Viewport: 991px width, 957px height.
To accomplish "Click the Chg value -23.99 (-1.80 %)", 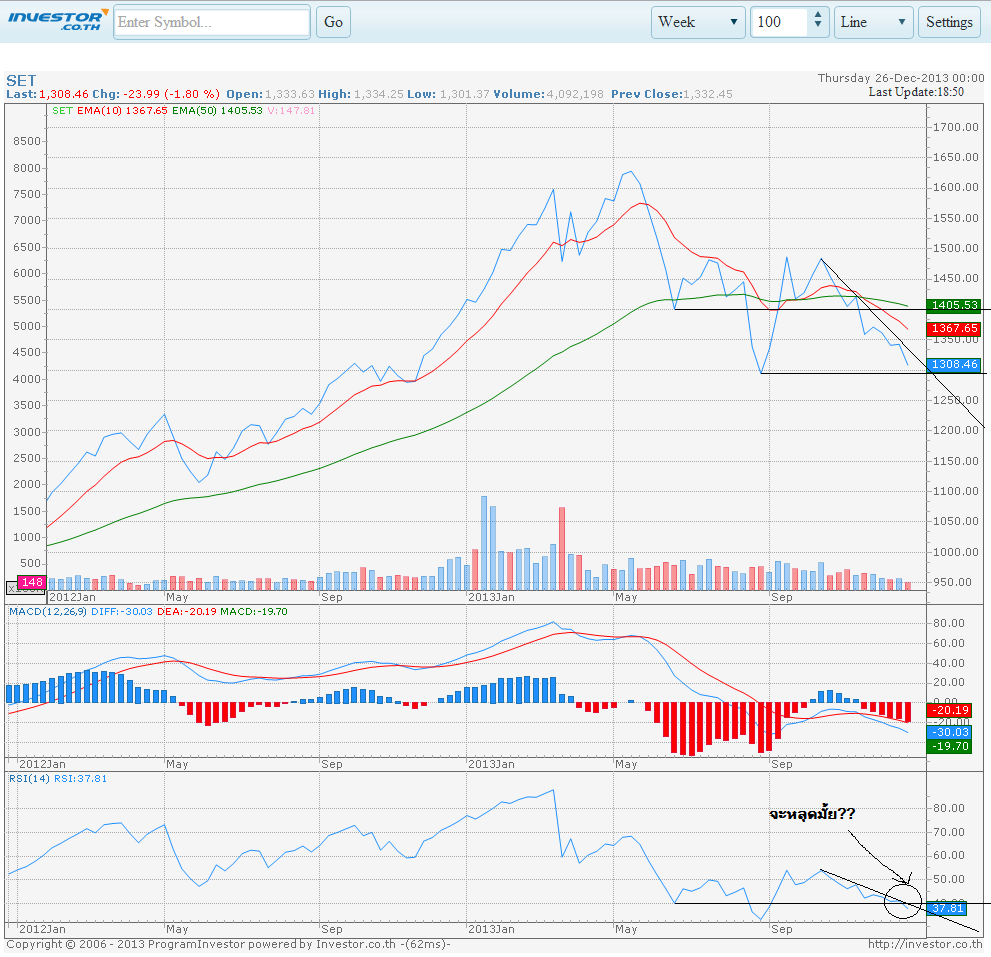I will (x=171, y=94).
